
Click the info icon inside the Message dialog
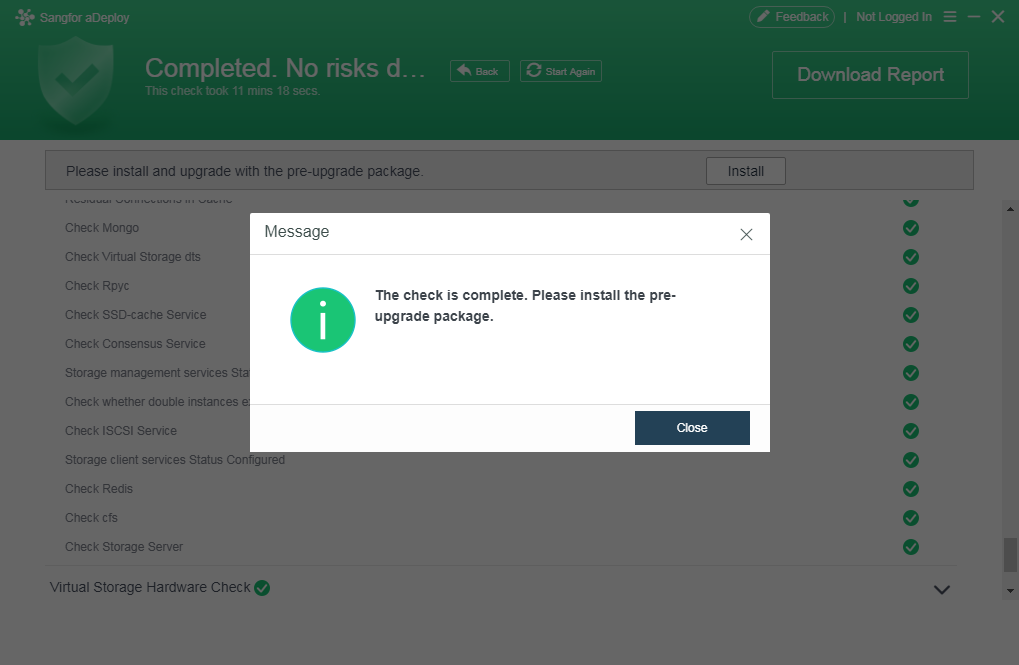point(322,320)
